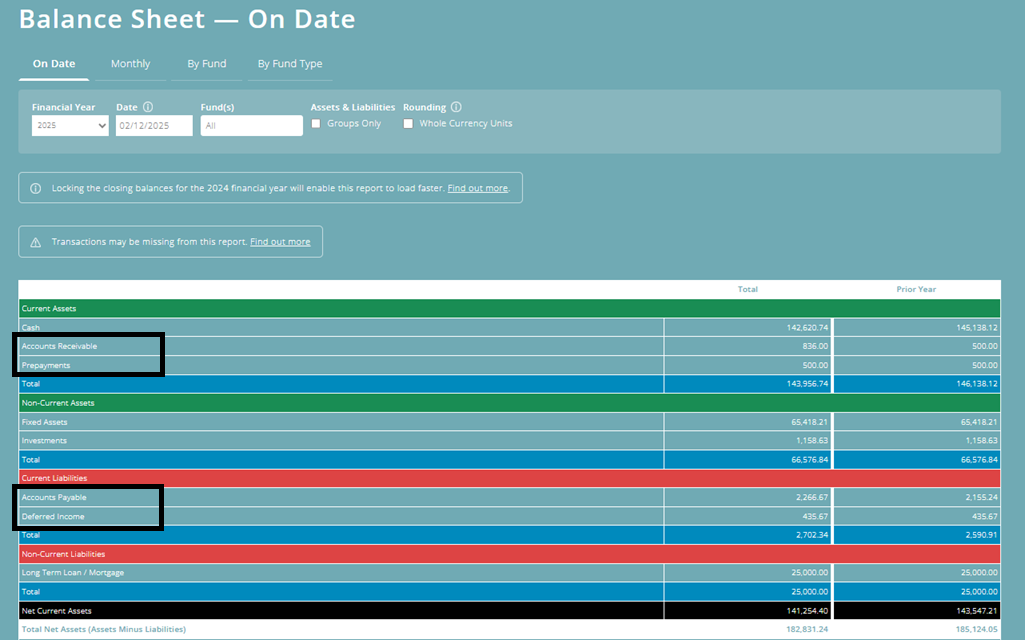Viewport: 1025px width, 640px height.
Task: Click Non-Current Assets total 66,576.84
Action: (x=809, y=460)
